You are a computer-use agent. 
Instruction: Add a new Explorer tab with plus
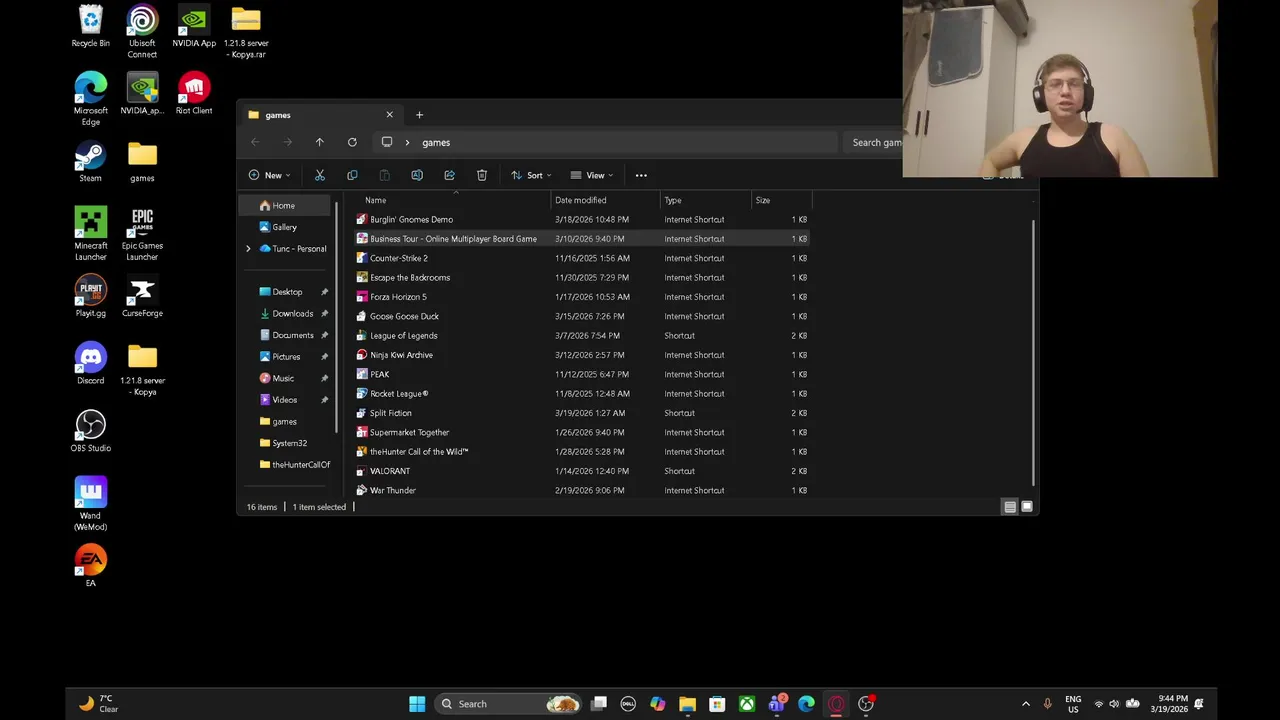[419, 115]
